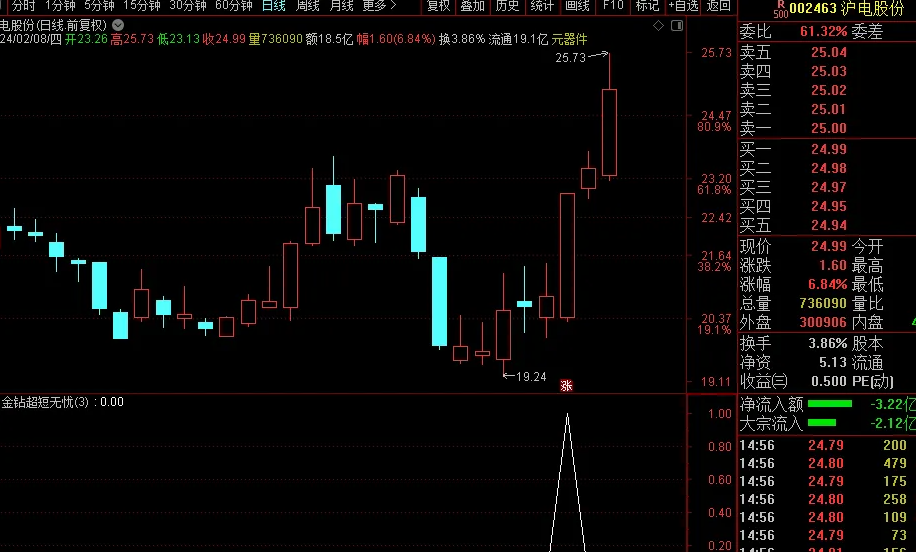Select the 60分钟 period tab
916x552 pixels.
234,6
